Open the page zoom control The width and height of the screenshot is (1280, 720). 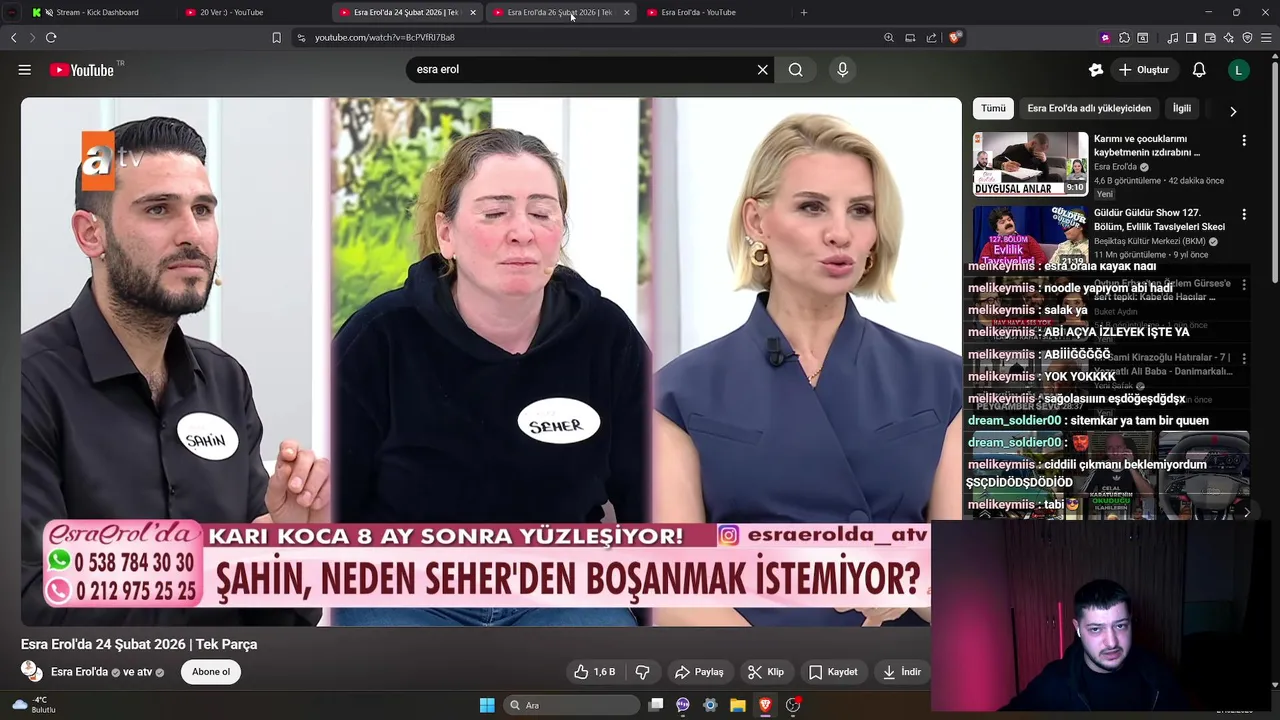tap(889, 38)
